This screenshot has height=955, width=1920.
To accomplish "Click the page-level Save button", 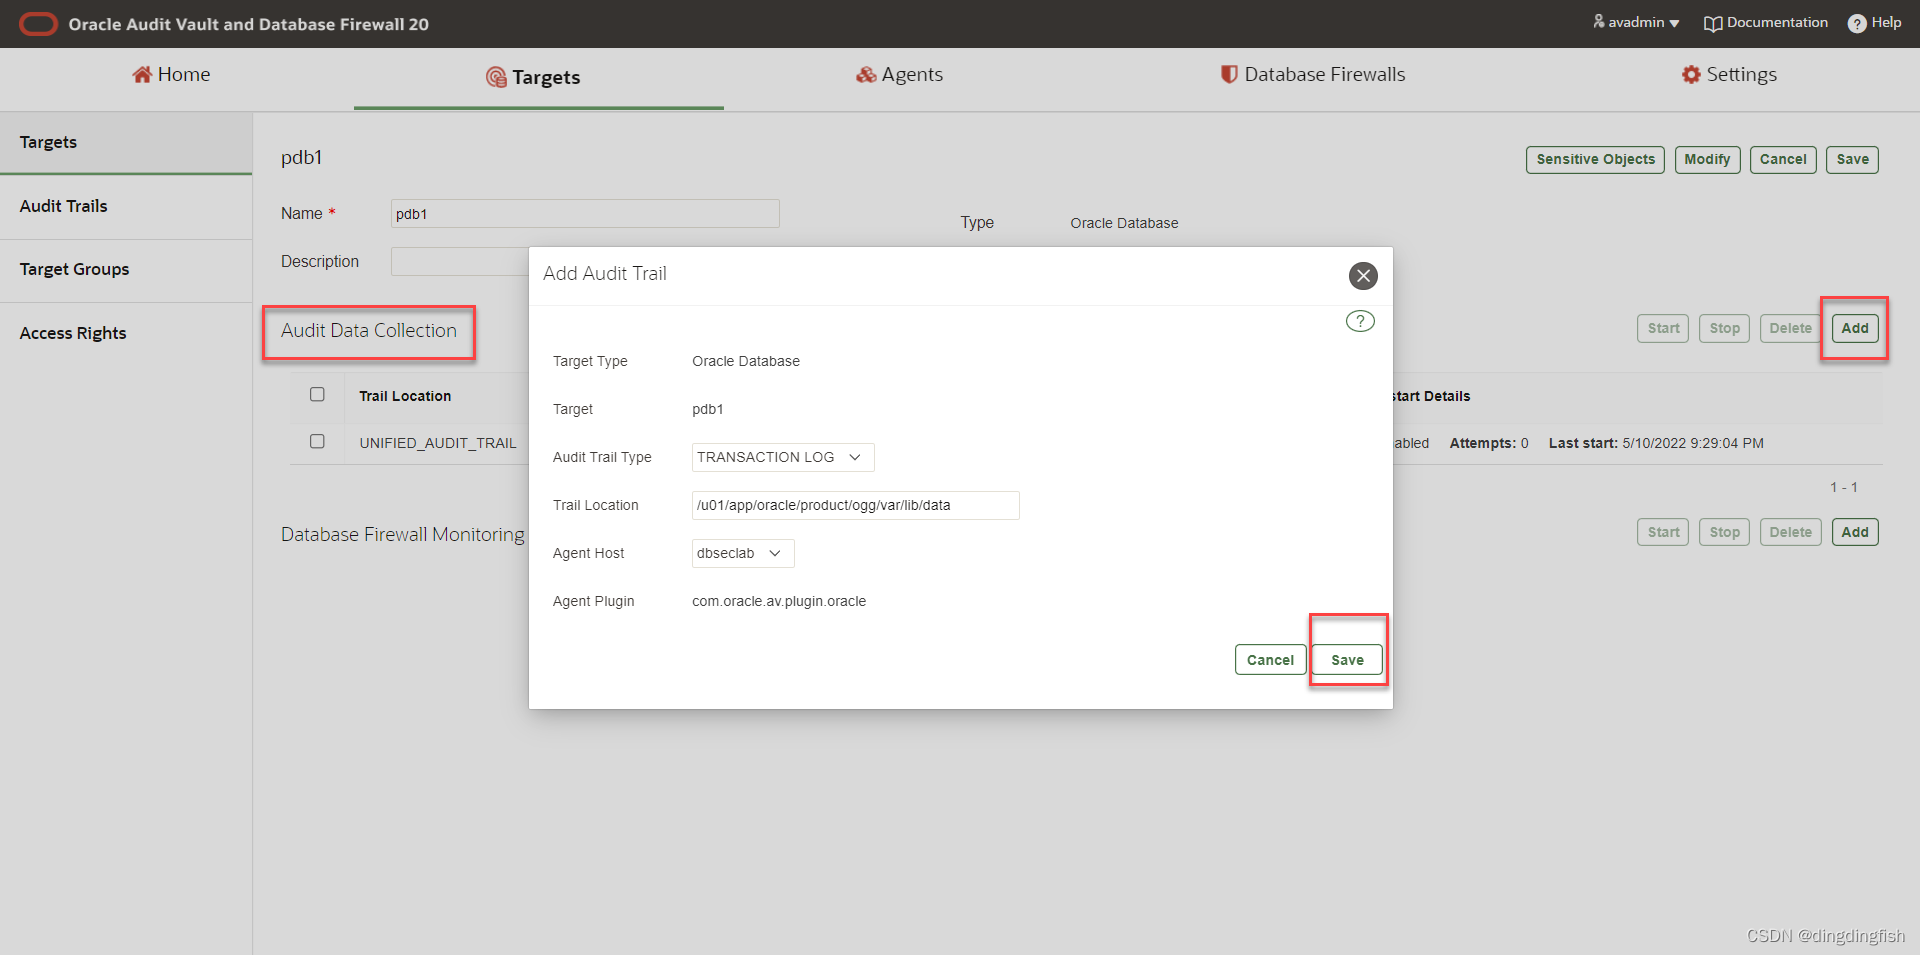I will [1852, 159].
